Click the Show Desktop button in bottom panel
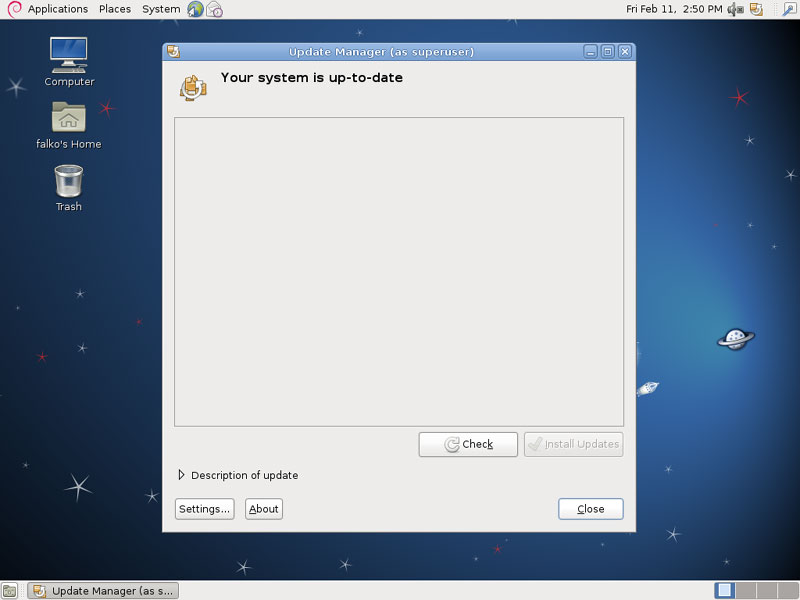Image resolution: width=800 pixels, height=600 pixels. 9,591
